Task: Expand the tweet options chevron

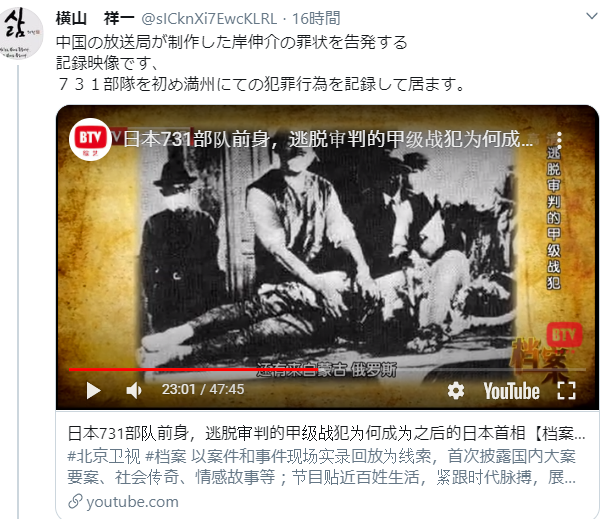Action: (x=592, y=16)
